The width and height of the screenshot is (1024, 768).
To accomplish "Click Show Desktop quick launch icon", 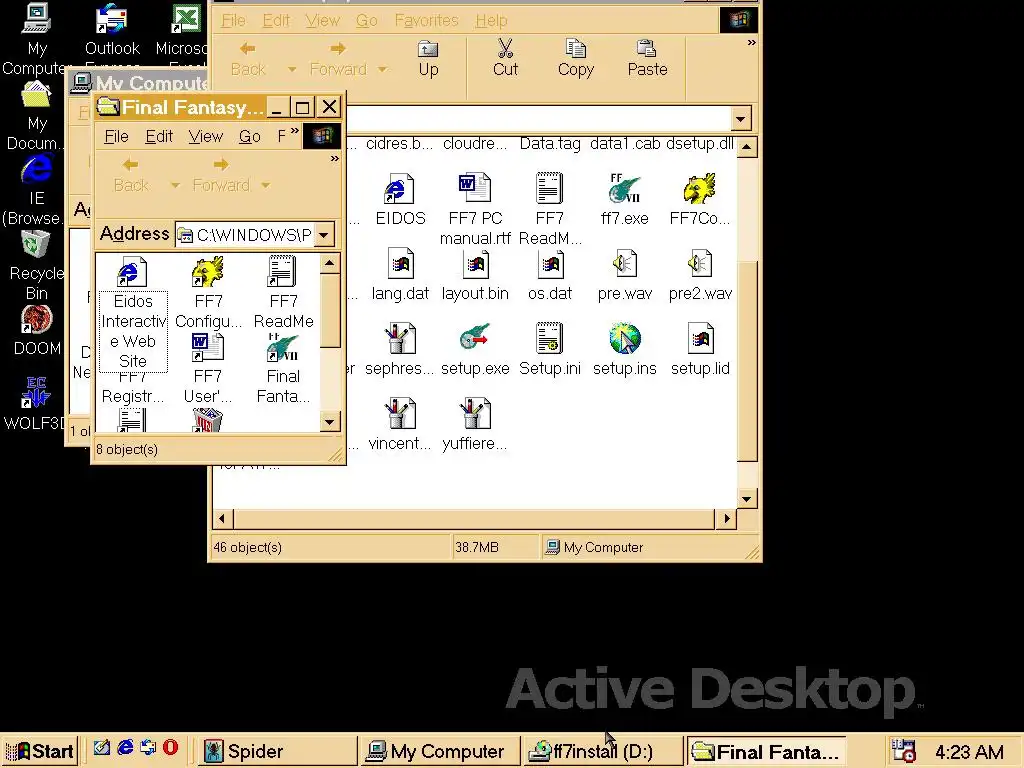I will pyautogui.click(x=101, y=747).
